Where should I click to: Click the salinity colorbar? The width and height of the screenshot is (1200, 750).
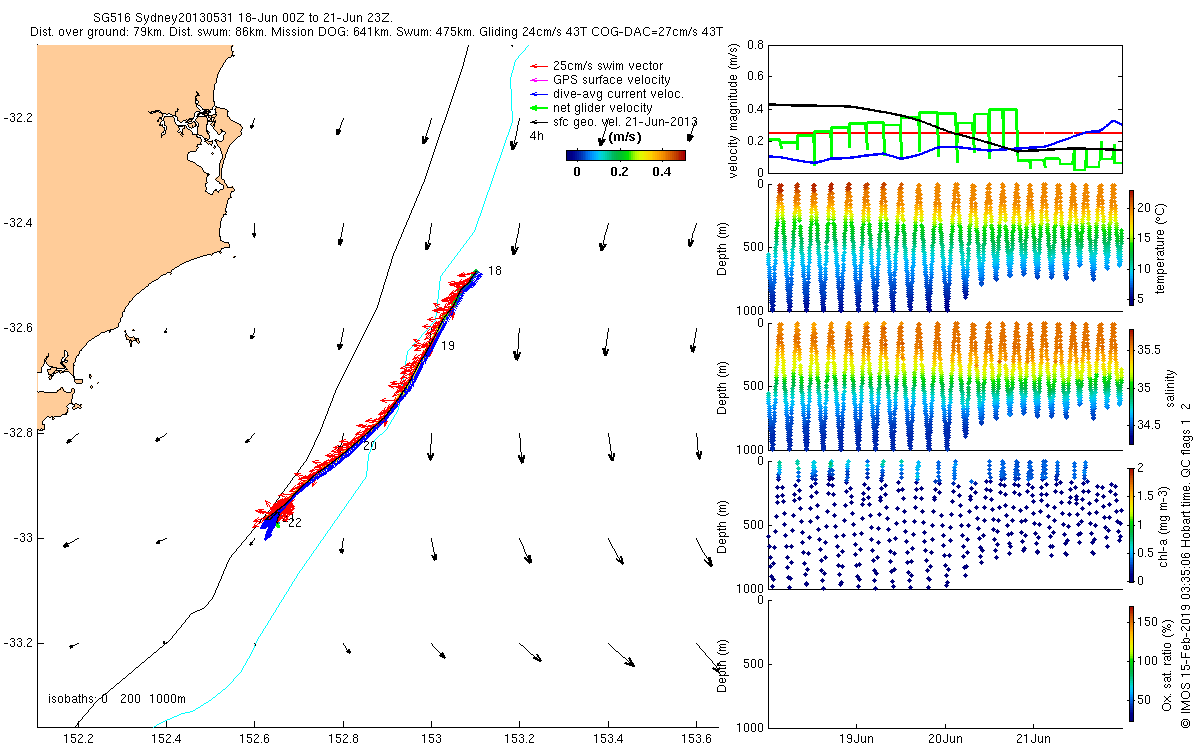click(x=1130, y=387)
